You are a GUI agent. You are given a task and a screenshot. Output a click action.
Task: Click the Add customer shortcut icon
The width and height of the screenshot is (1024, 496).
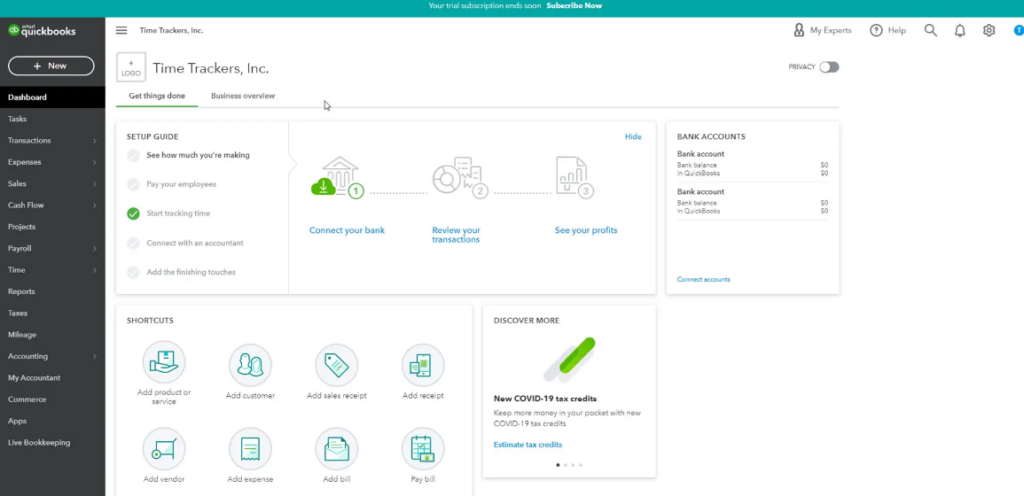pos(250,365)
